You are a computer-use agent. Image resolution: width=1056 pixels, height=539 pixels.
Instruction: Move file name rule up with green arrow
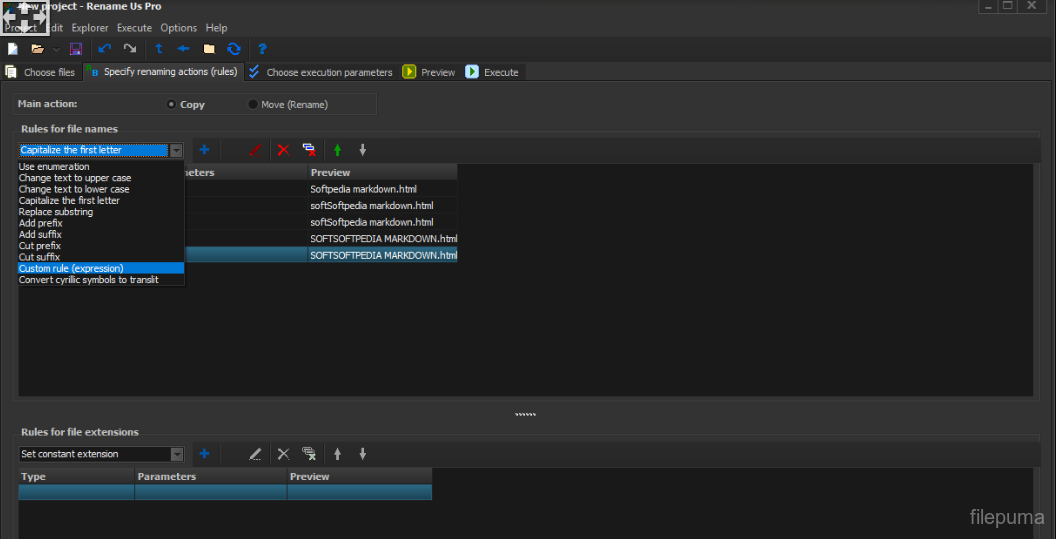click(x=337, y=150)
